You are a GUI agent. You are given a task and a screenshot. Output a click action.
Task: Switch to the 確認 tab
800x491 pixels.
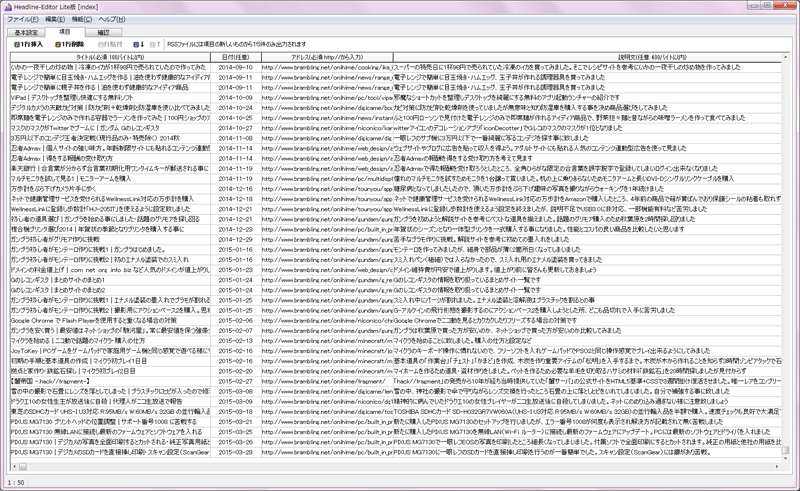tap(104, 32)
